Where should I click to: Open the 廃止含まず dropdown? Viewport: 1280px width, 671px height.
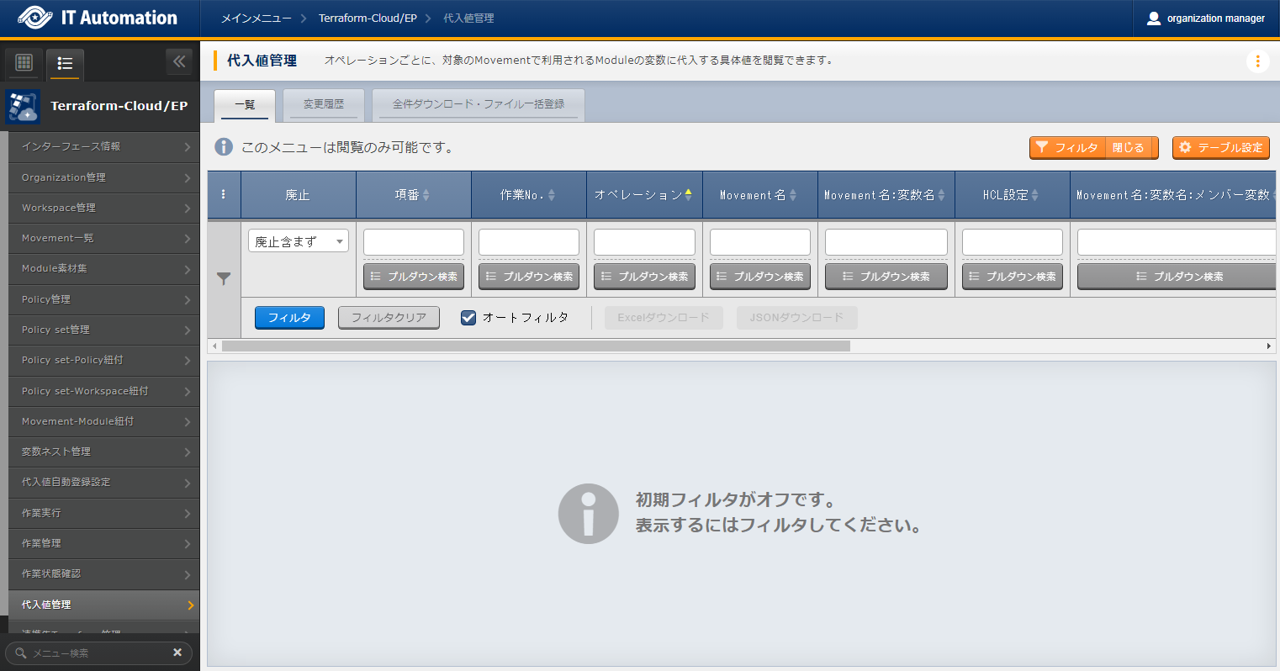coord(298,242)
